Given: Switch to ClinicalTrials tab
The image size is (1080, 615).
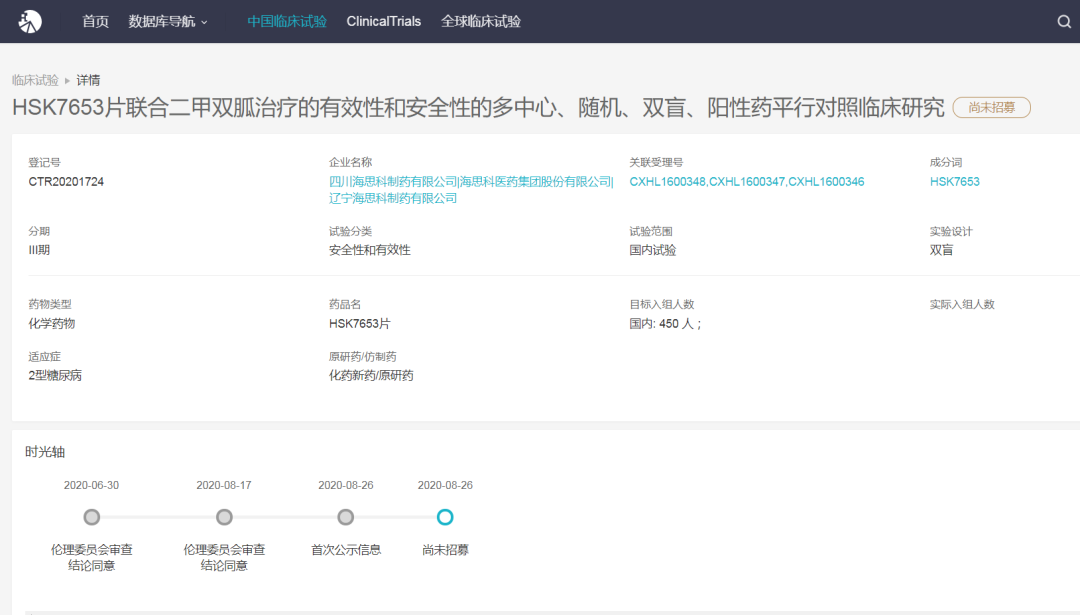Looking at the screenshot, I should click(x=384, y=21).
